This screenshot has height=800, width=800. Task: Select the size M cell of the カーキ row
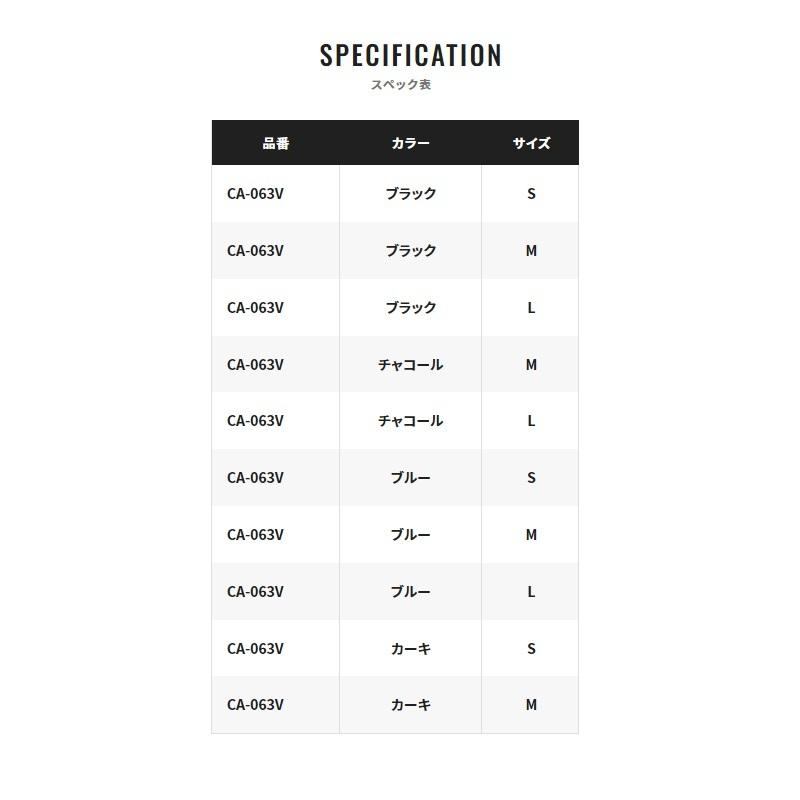point(531,705)
